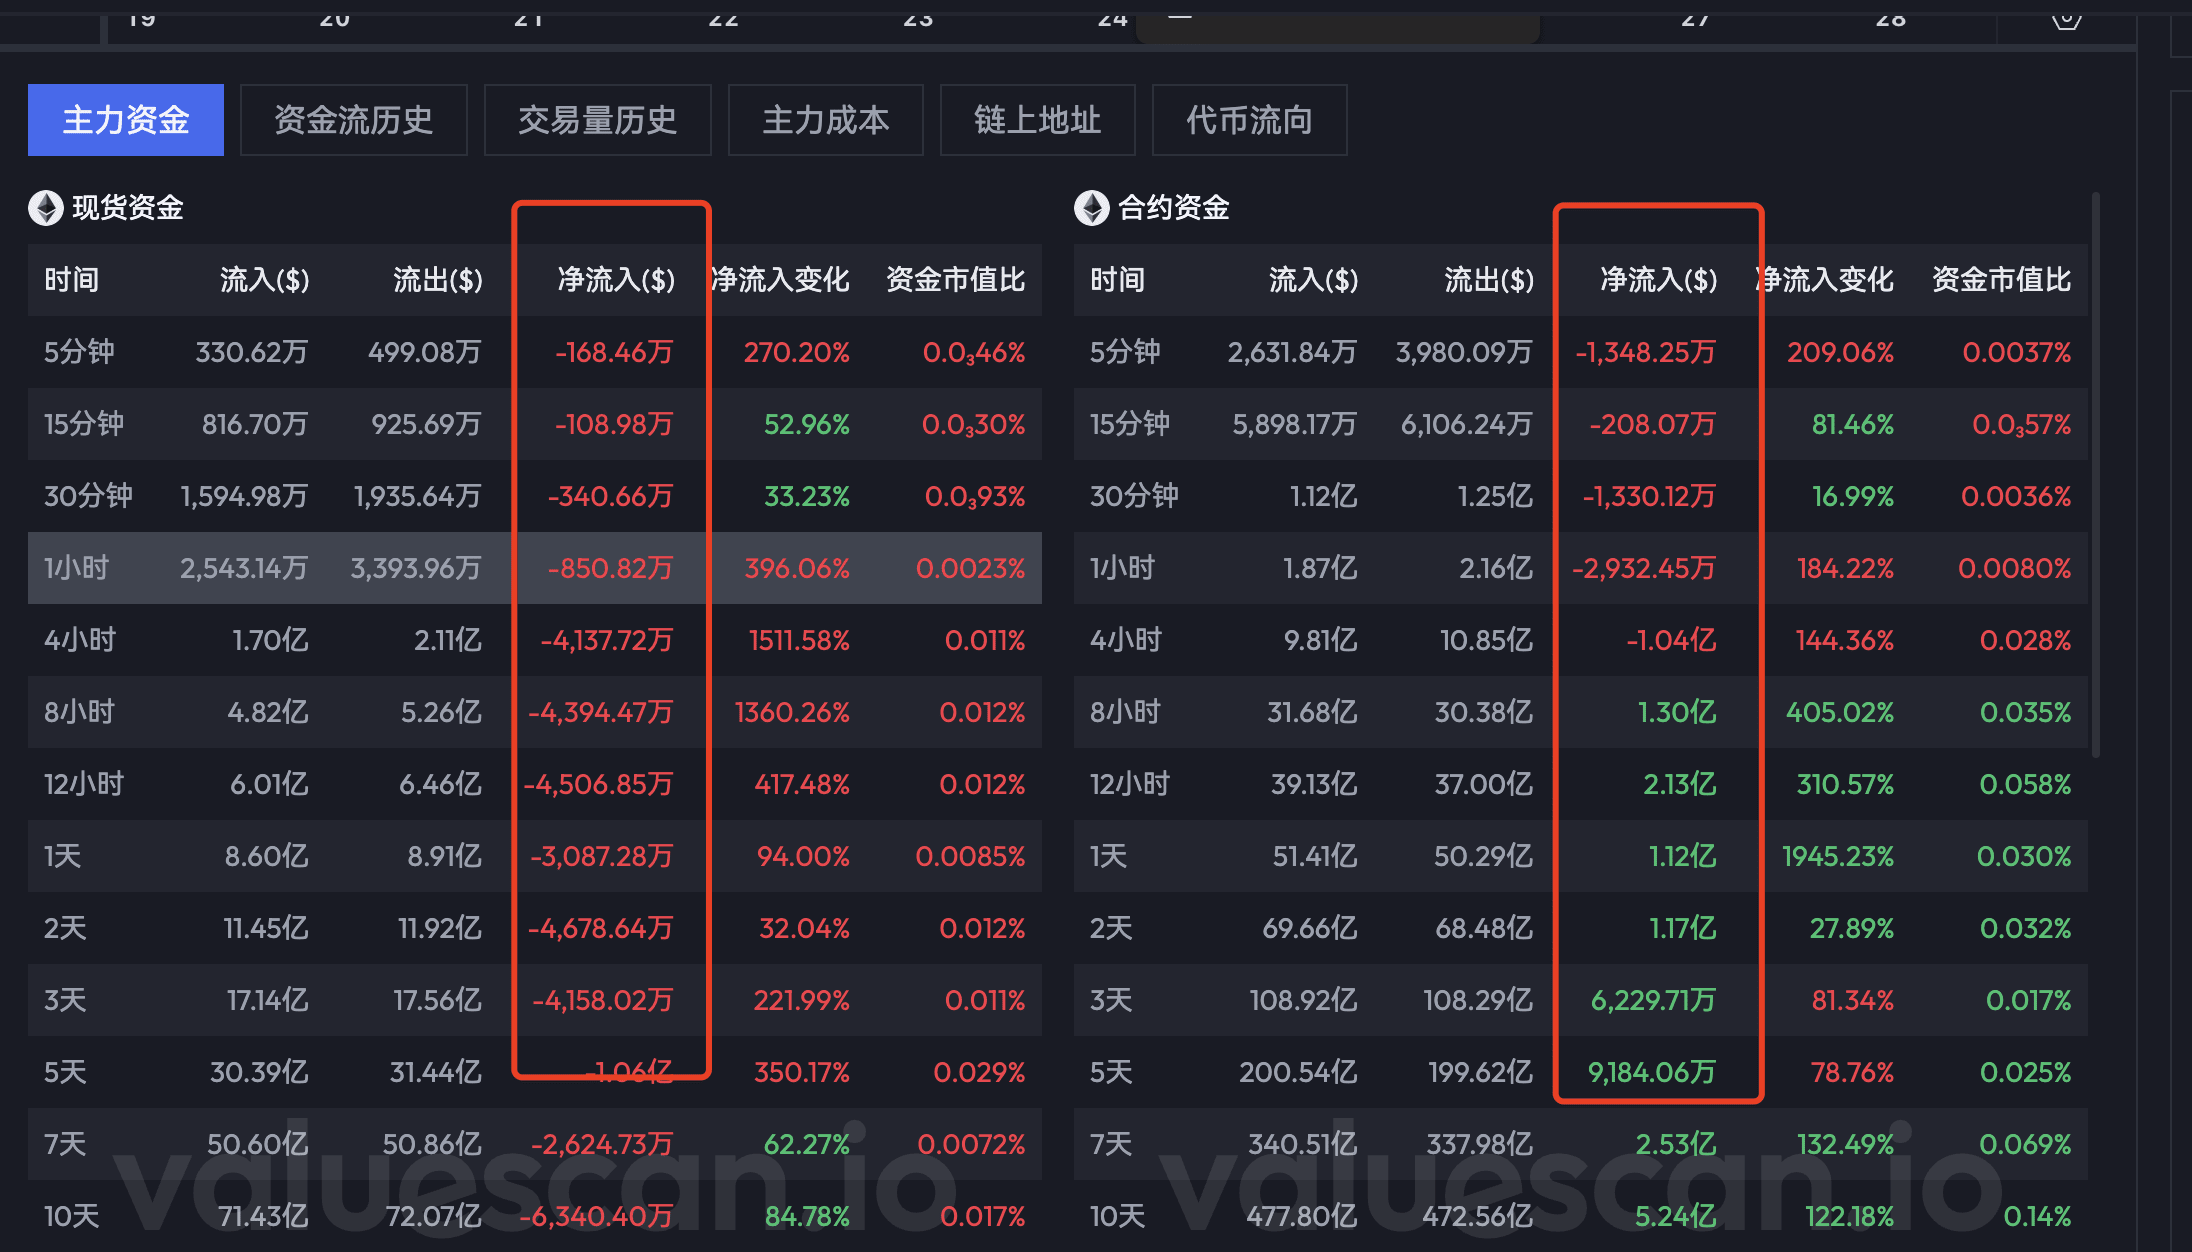The height and width of the screenshot is (1252, 2192).
Task: Select the 主力资金 tab
Action: [125, 120]
